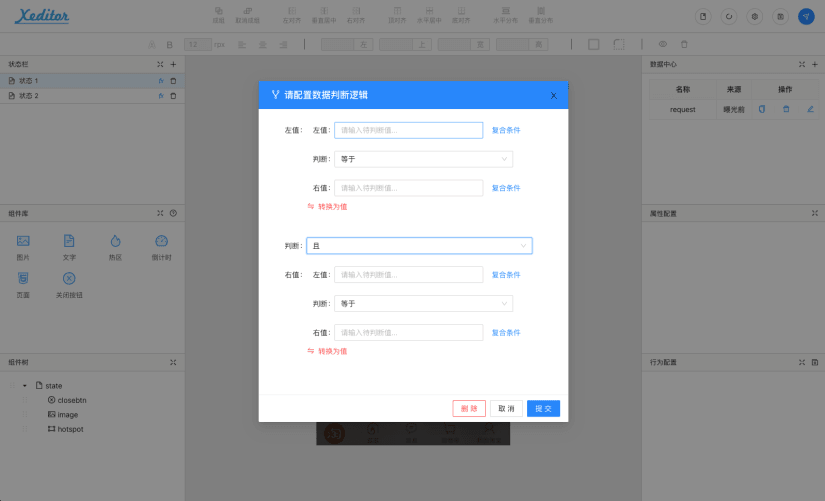Select the 页面 page component
The width and height of the screenshot is (825, 501).
23,285
